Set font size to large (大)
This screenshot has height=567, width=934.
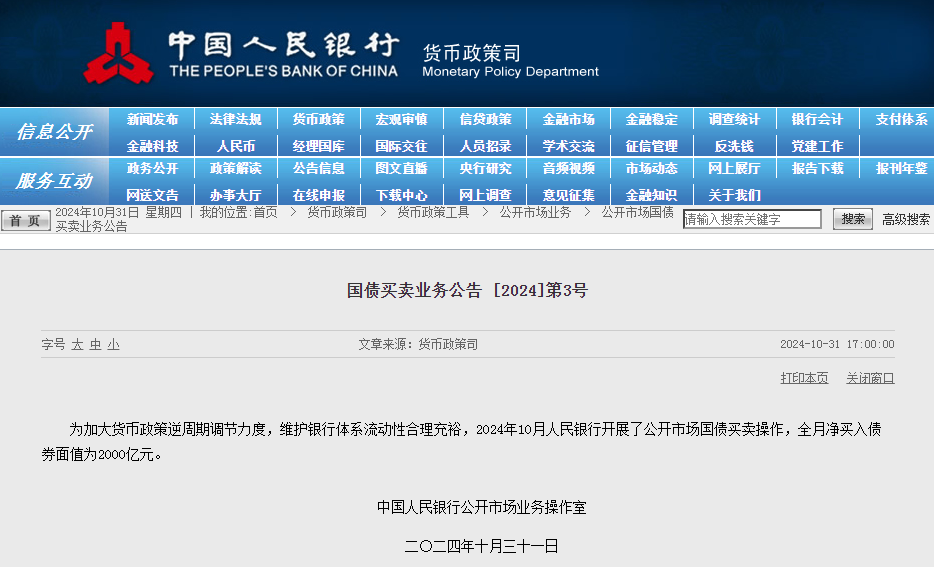77,344
